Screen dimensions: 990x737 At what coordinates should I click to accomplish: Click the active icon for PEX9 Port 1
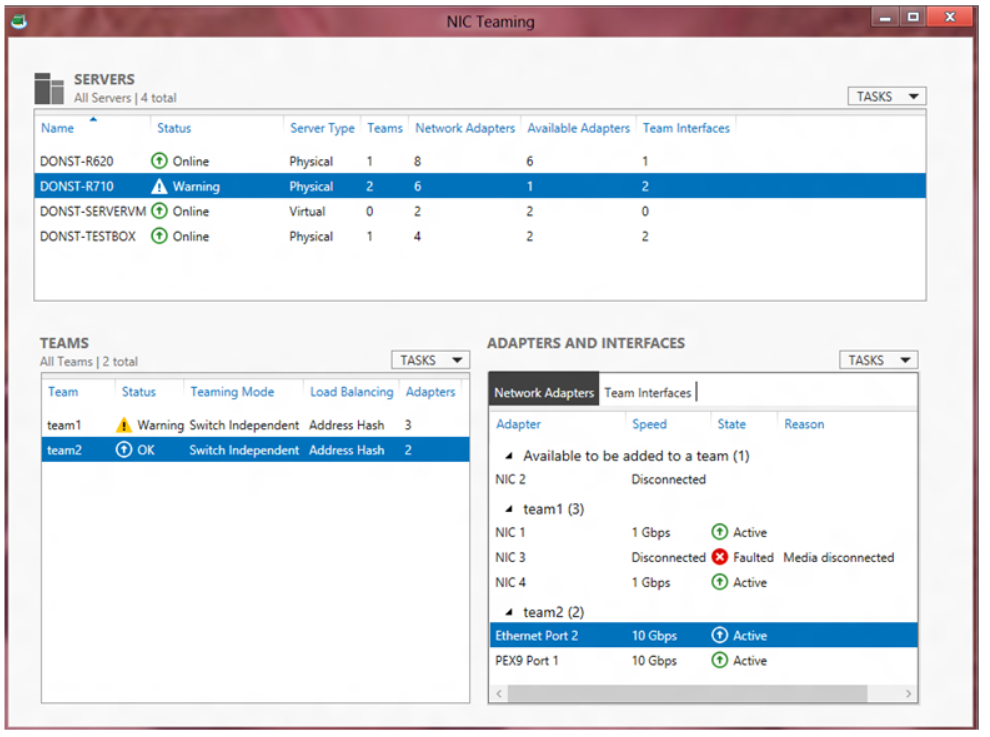point(719,661)
